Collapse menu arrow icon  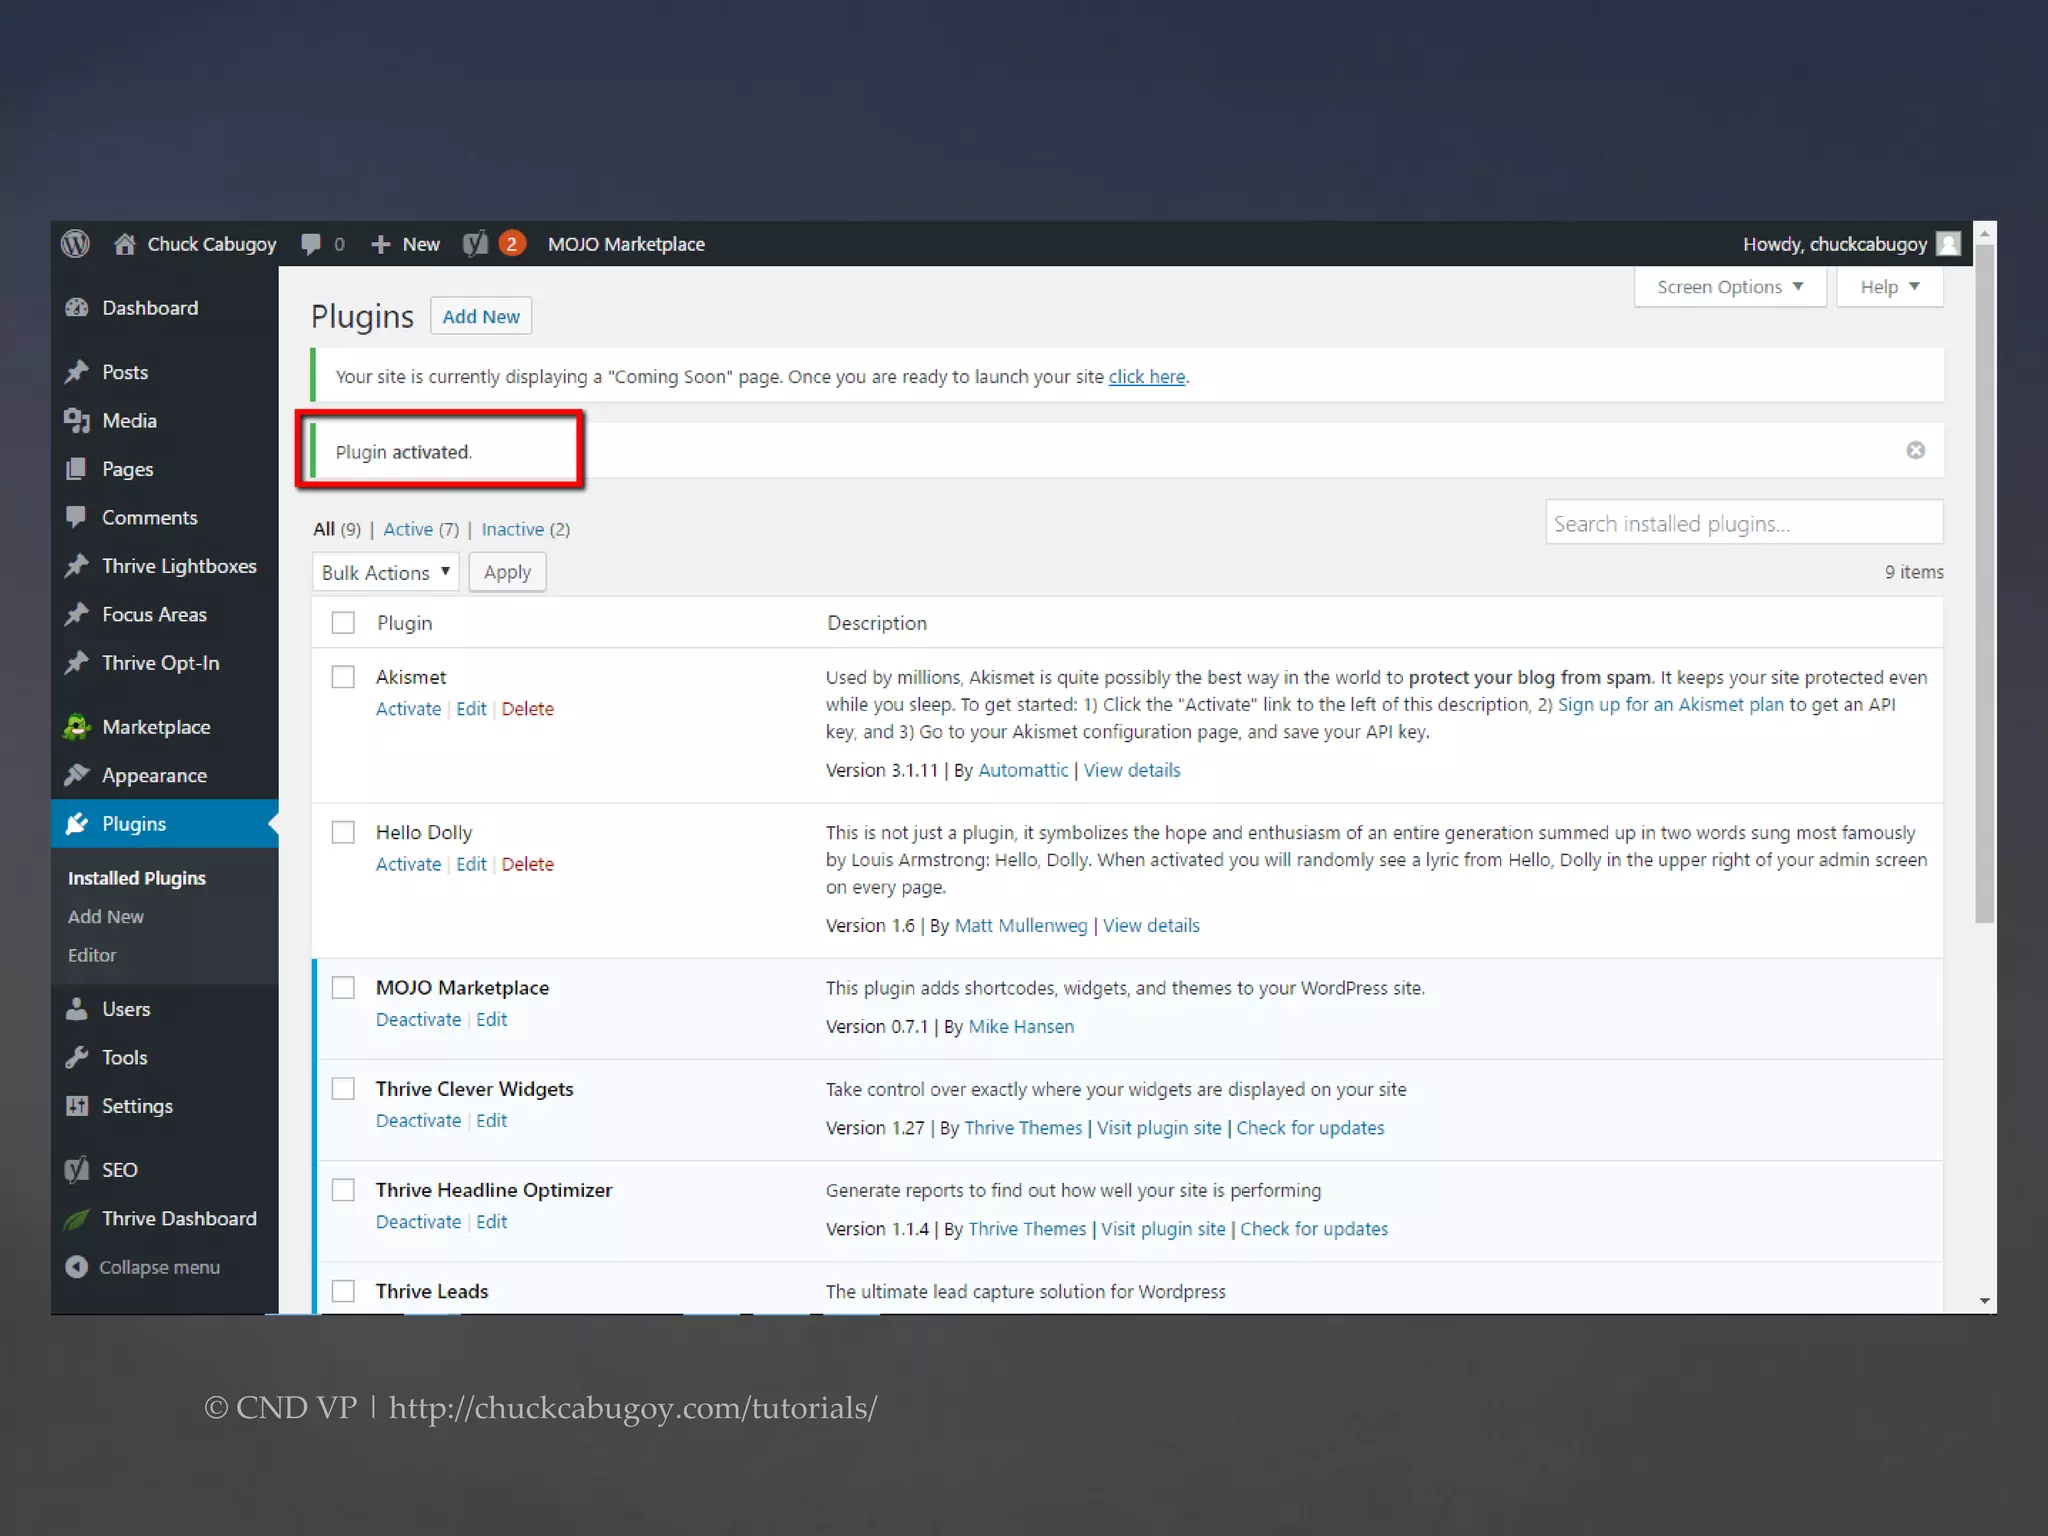point(77,1267)
